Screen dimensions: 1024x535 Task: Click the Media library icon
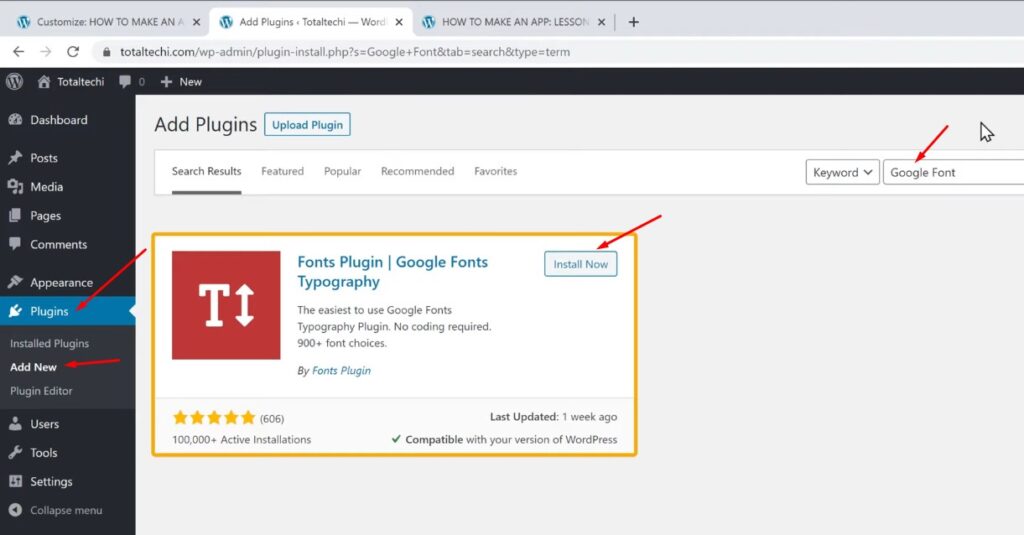point(15,187)
